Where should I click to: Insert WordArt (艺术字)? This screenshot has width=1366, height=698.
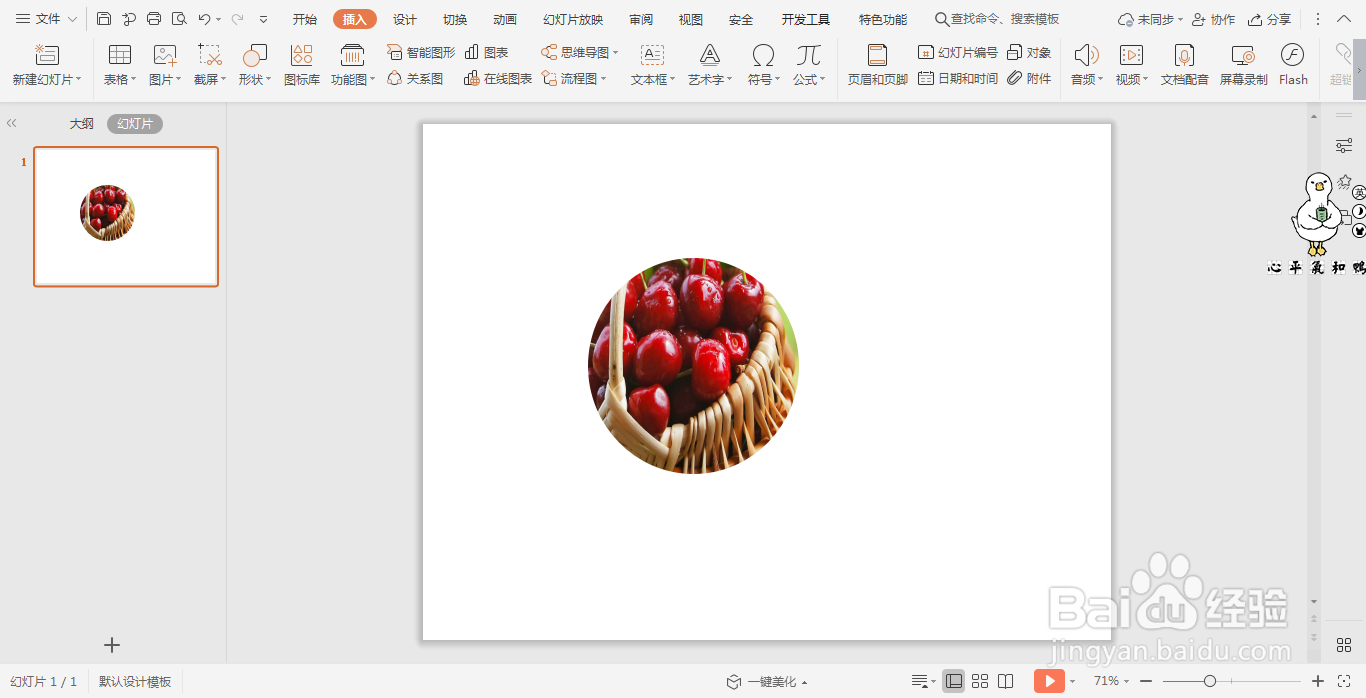click(x=710, y=64)
